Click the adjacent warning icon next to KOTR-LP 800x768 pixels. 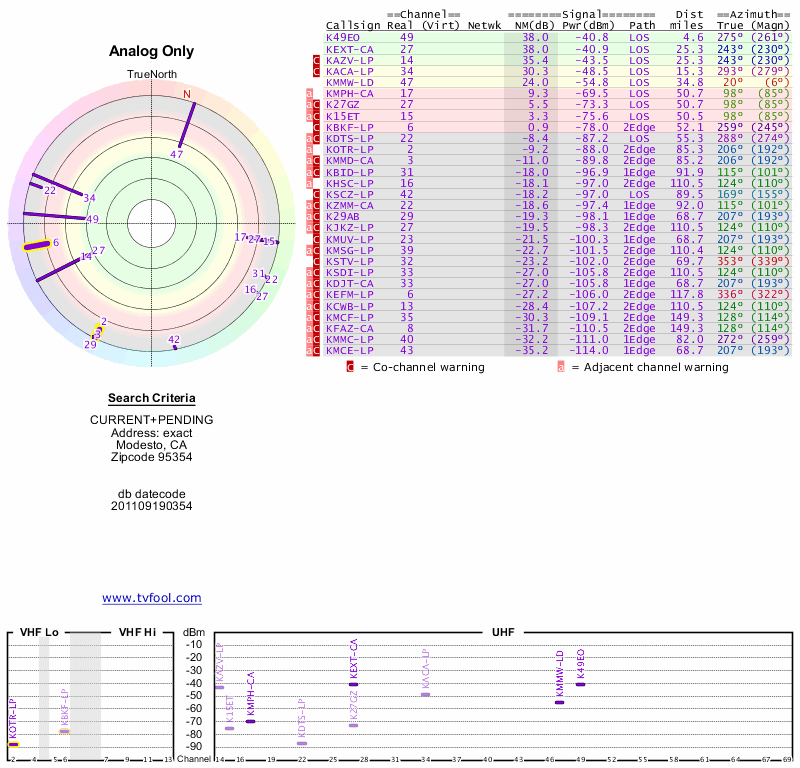310,149
